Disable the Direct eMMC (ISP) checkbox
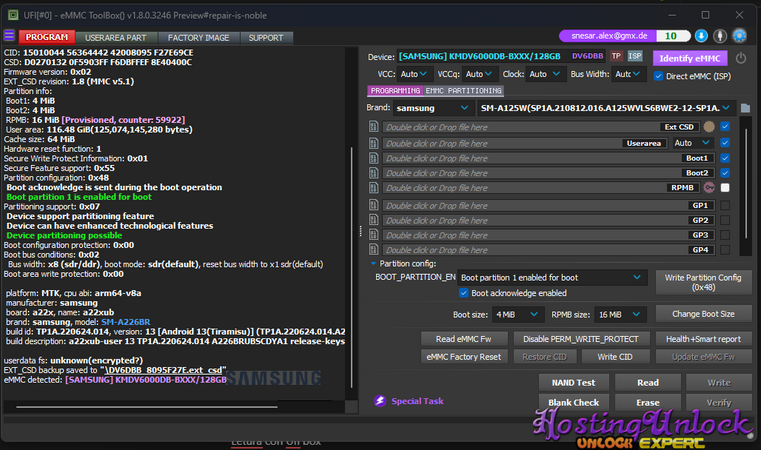761x450 pixels. pyautogui.click(x=658, y=75)
